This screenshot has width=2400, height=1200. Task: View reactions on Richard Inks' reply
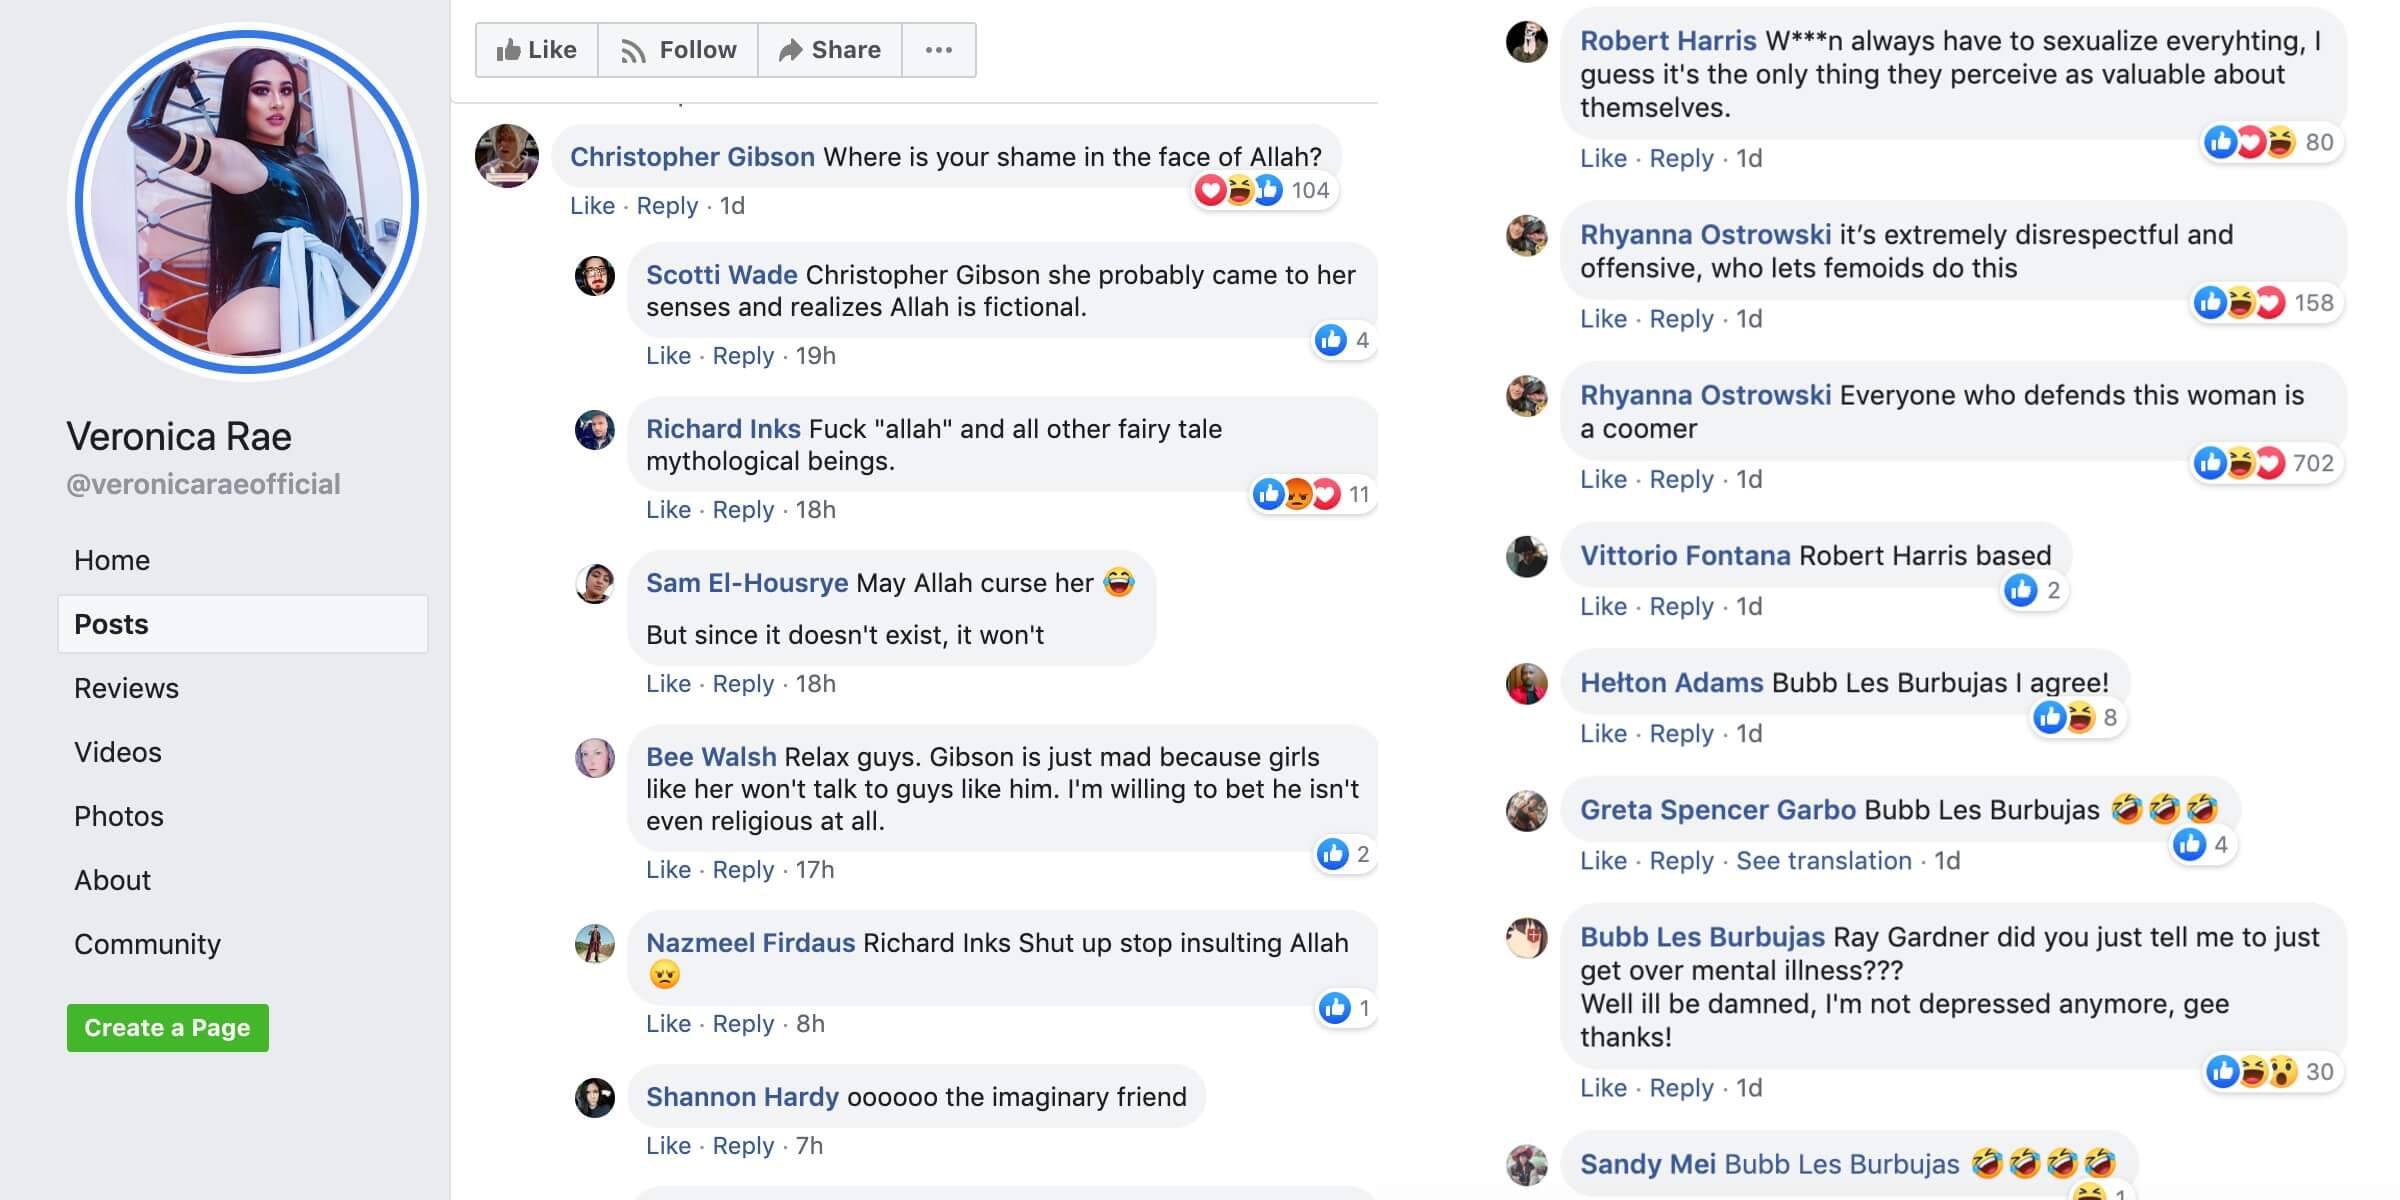[1313, 494]
